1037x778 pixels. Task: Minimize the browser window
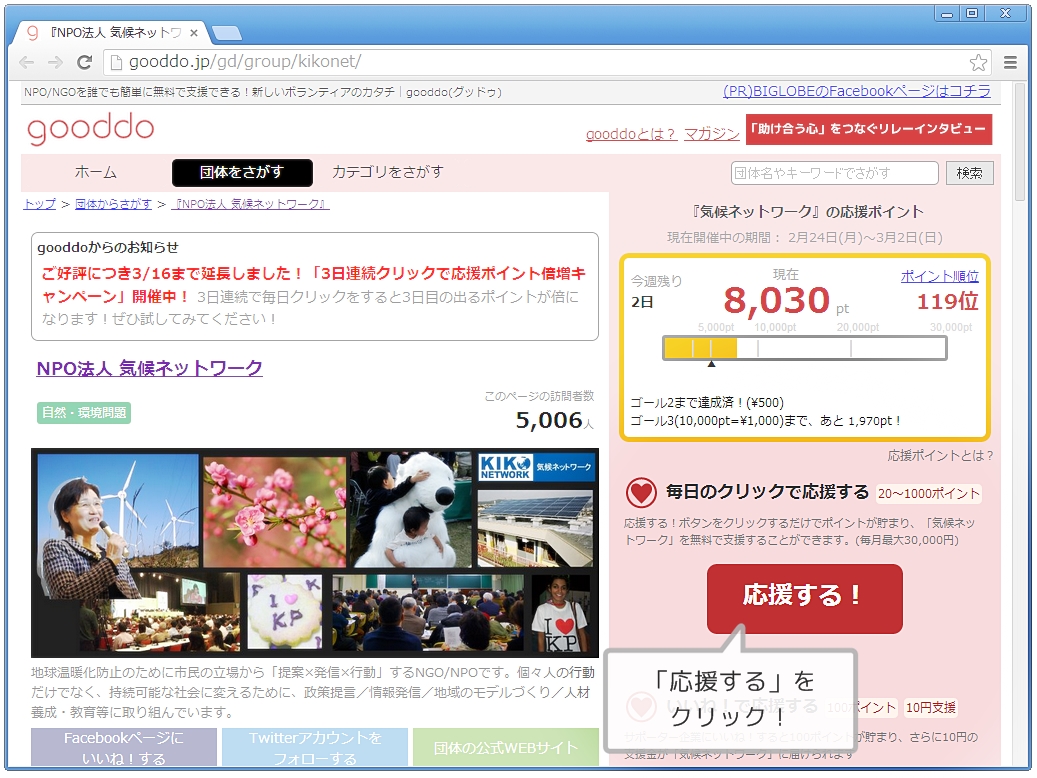point(946,13)
